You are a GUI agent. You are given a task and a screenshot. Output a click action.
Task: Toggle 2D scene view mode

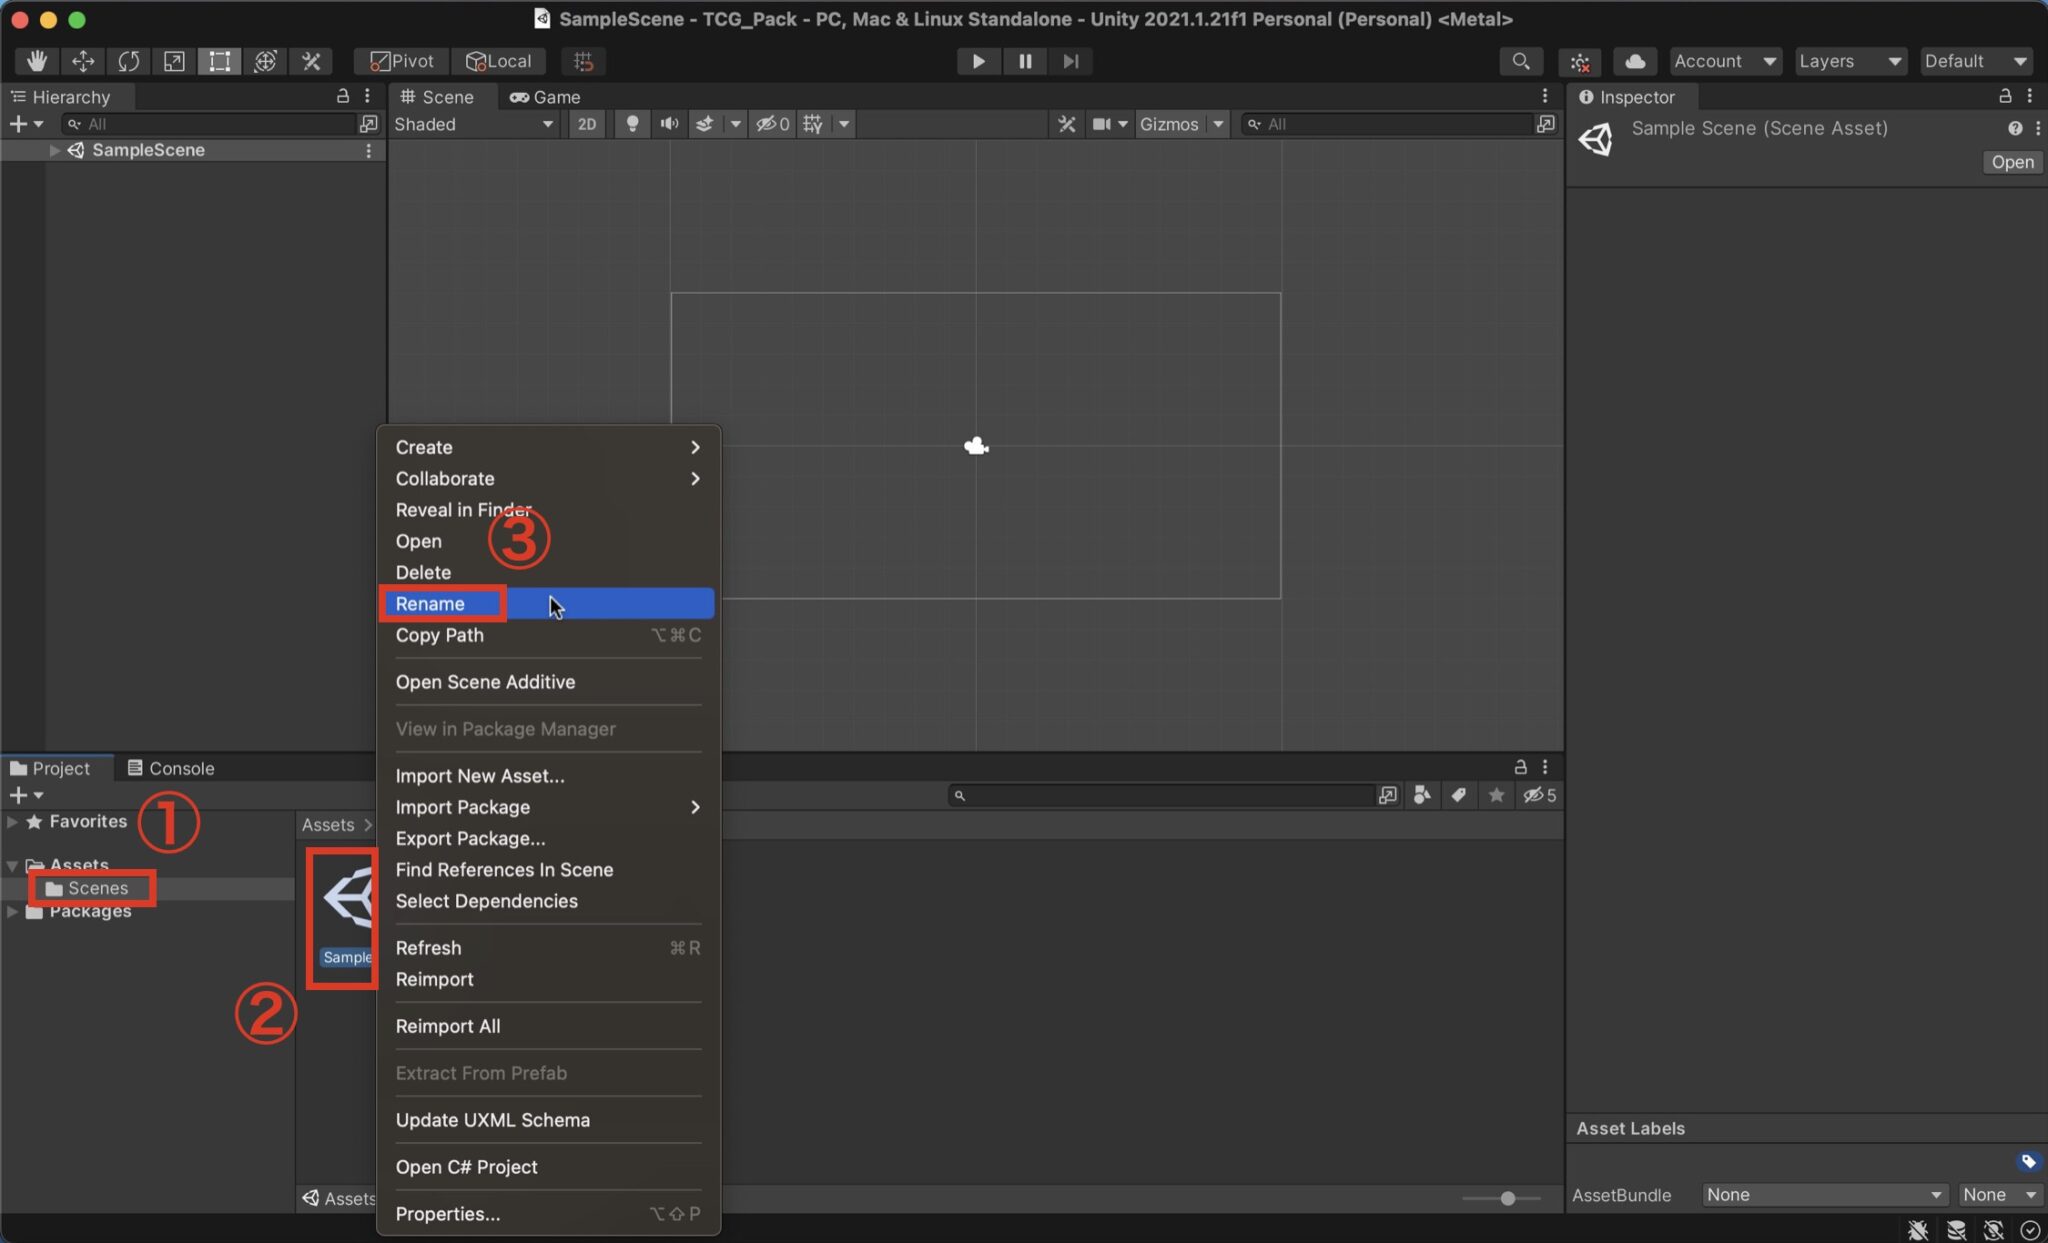tap(587, 124)
